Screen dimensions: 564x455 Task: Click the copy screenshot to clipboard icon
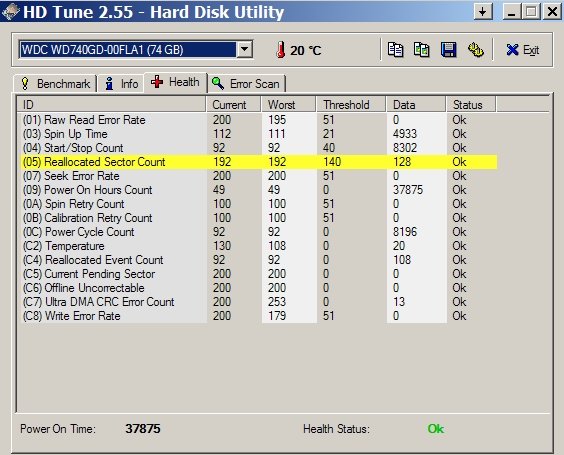(x=422, y=50)
